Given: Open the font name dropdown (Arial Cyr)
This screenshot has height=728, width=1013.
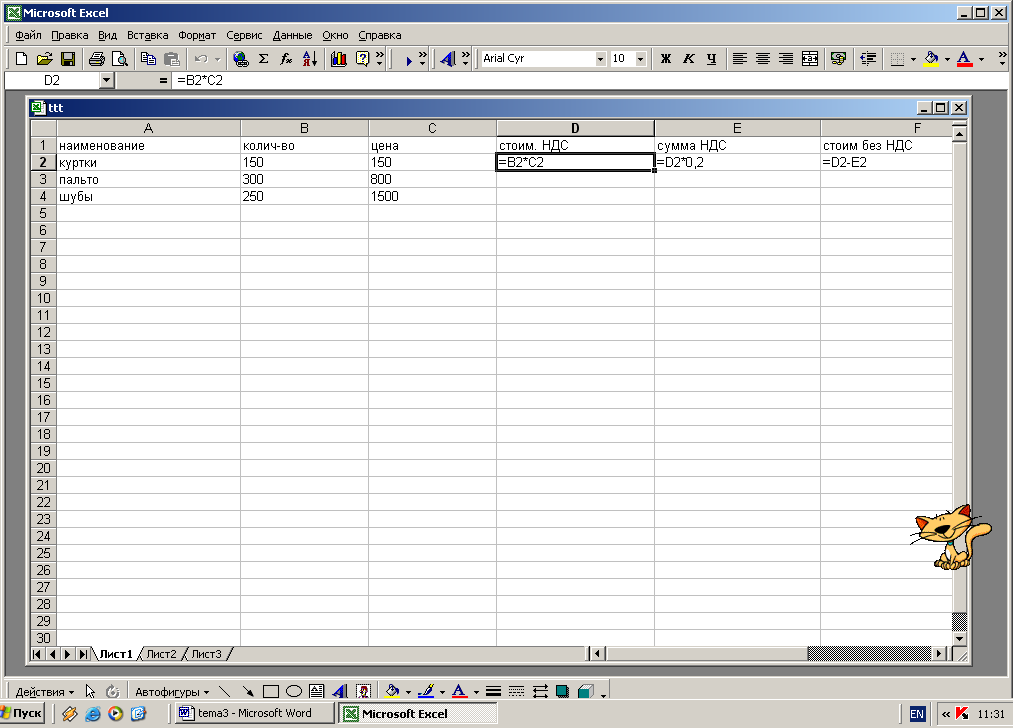Looking at the screenshot, I should [x=600, y=59].
